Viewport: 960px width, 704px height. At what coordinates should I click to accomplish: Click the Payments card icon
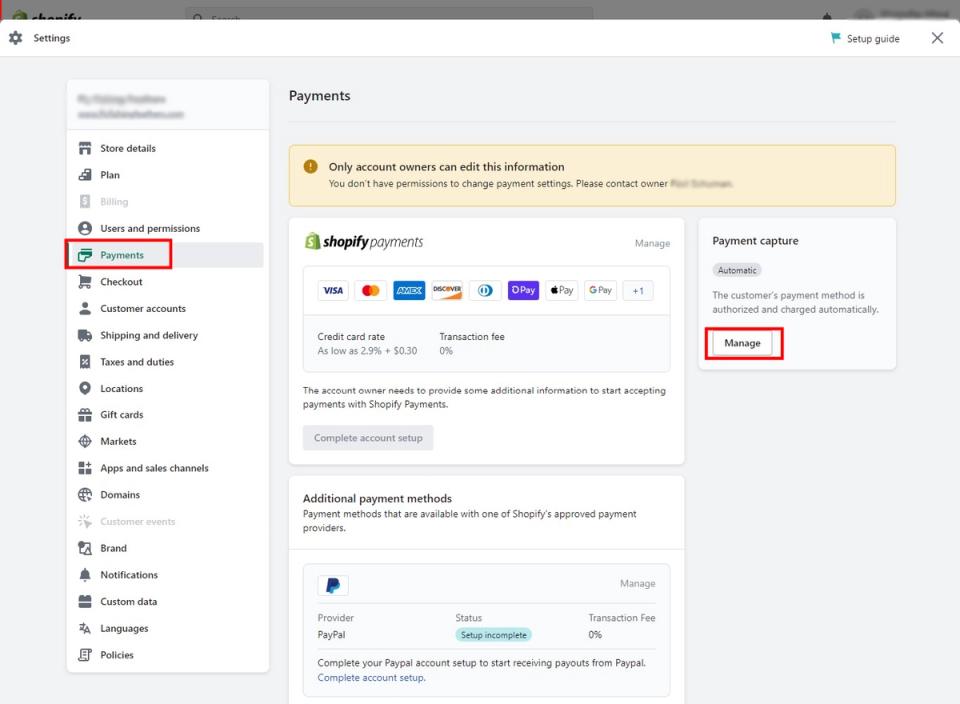pos(85,255)
